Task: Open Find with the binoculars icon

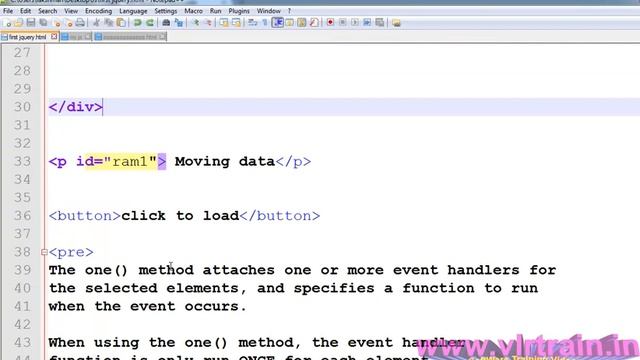Action: click(166, 23)
